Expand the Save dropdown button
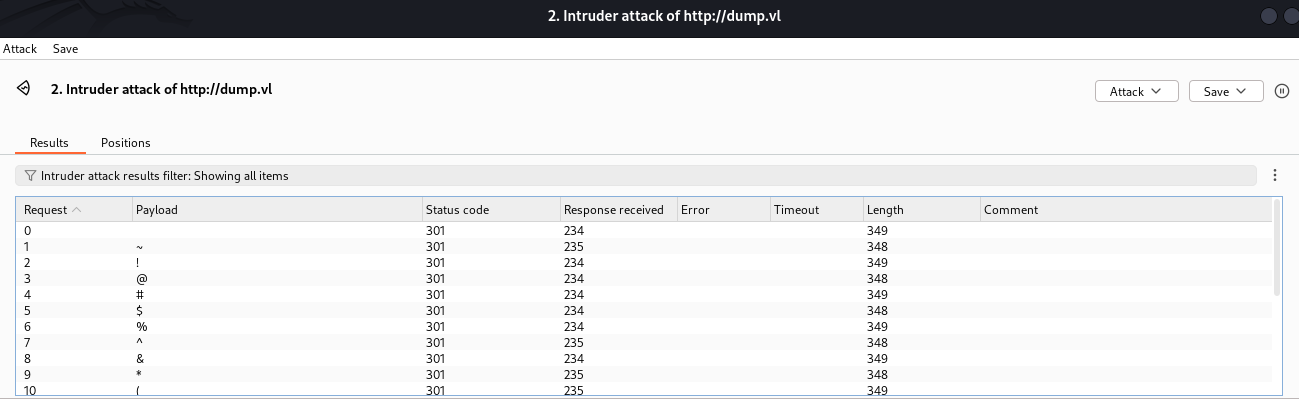 coord(1226,91)
